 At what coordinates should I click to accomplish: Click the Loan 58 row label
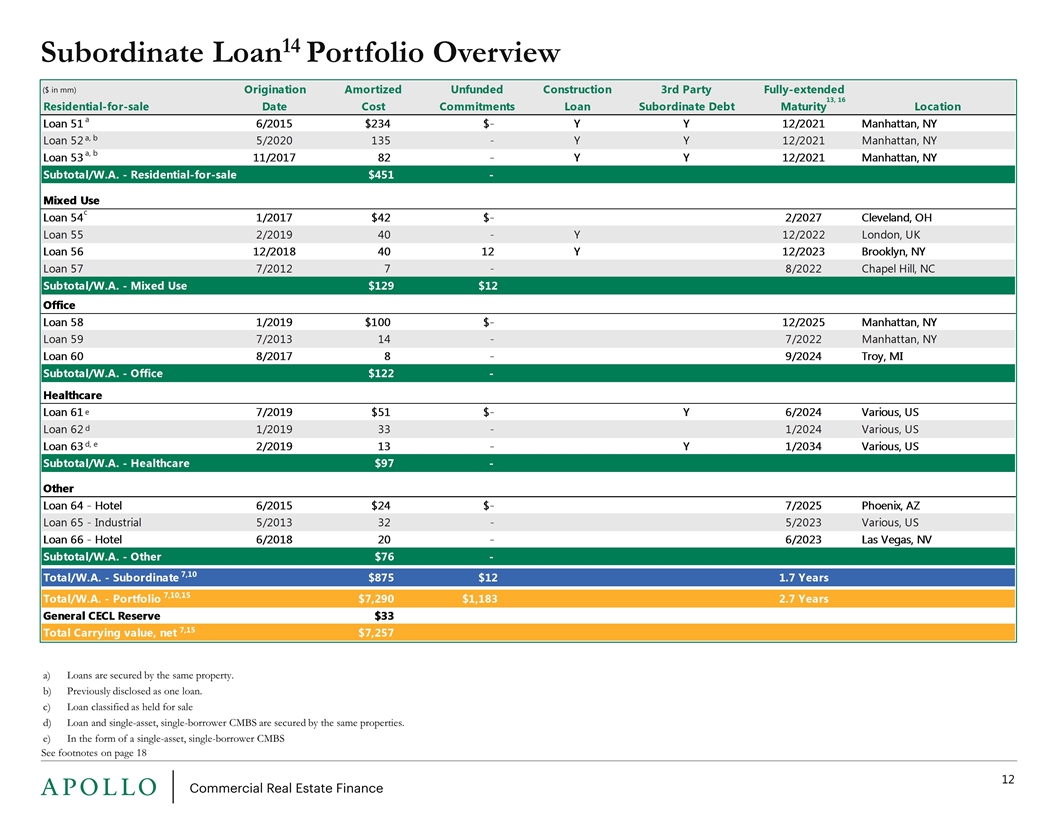[63, 322]
